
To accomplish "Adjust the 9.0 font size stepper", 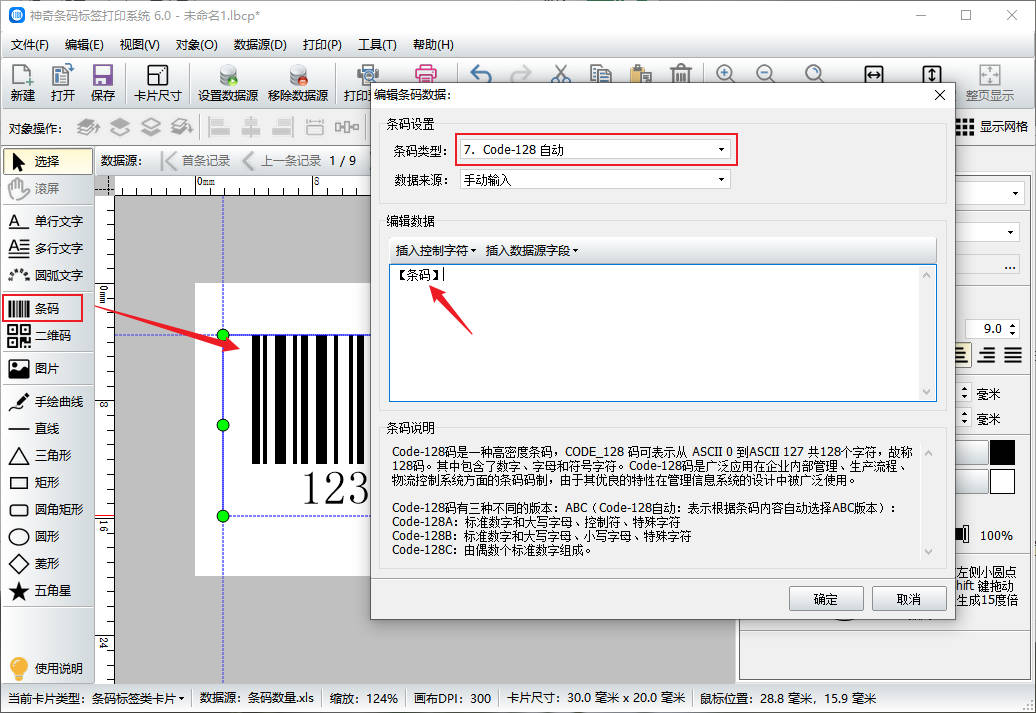I will [x=1013, y=328].
